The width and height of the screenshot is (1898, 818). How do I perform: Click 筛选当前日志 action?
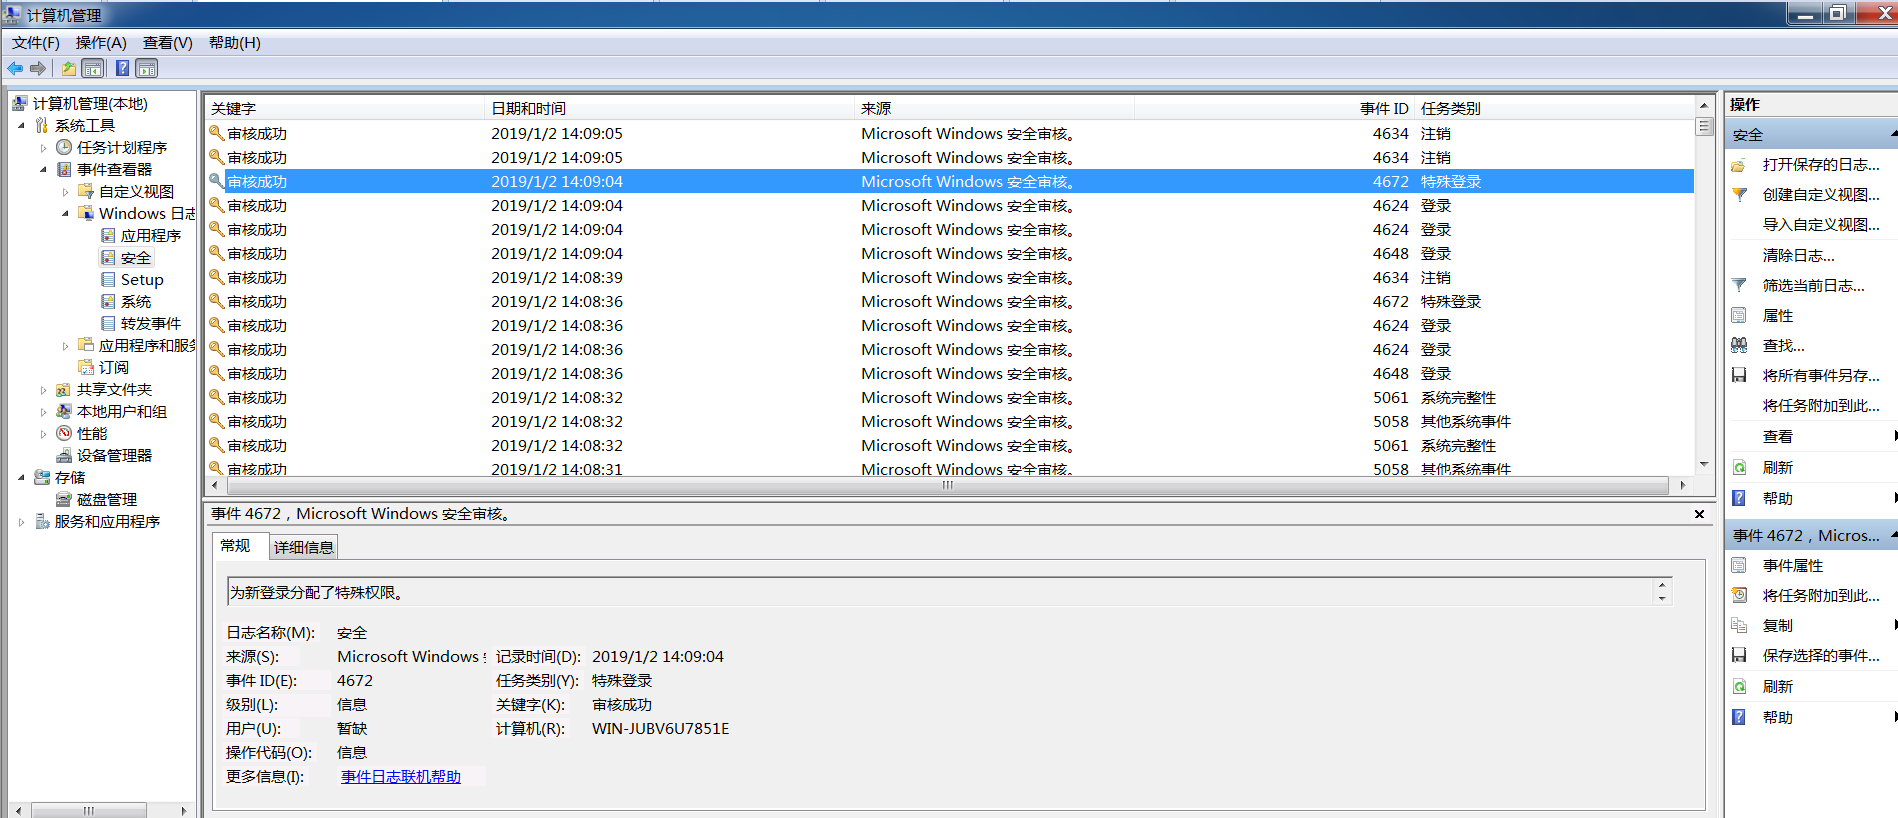point(1813,285)
